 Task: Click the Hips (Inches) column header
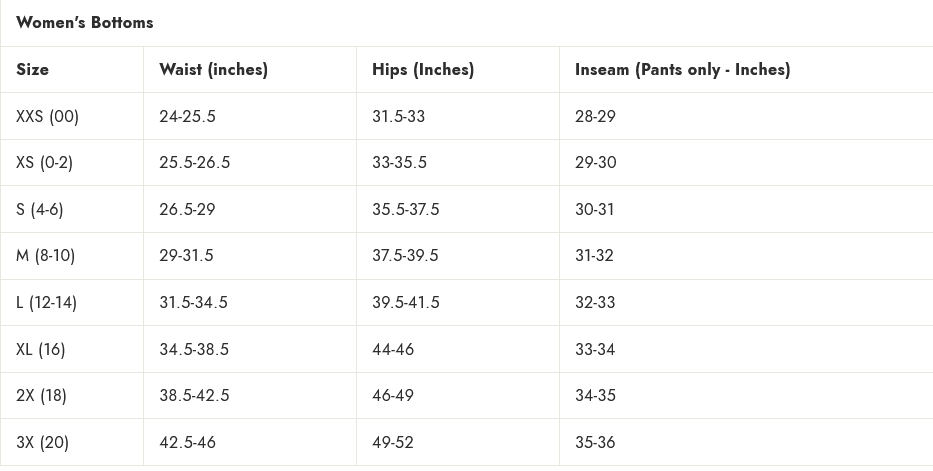(423, 70)
